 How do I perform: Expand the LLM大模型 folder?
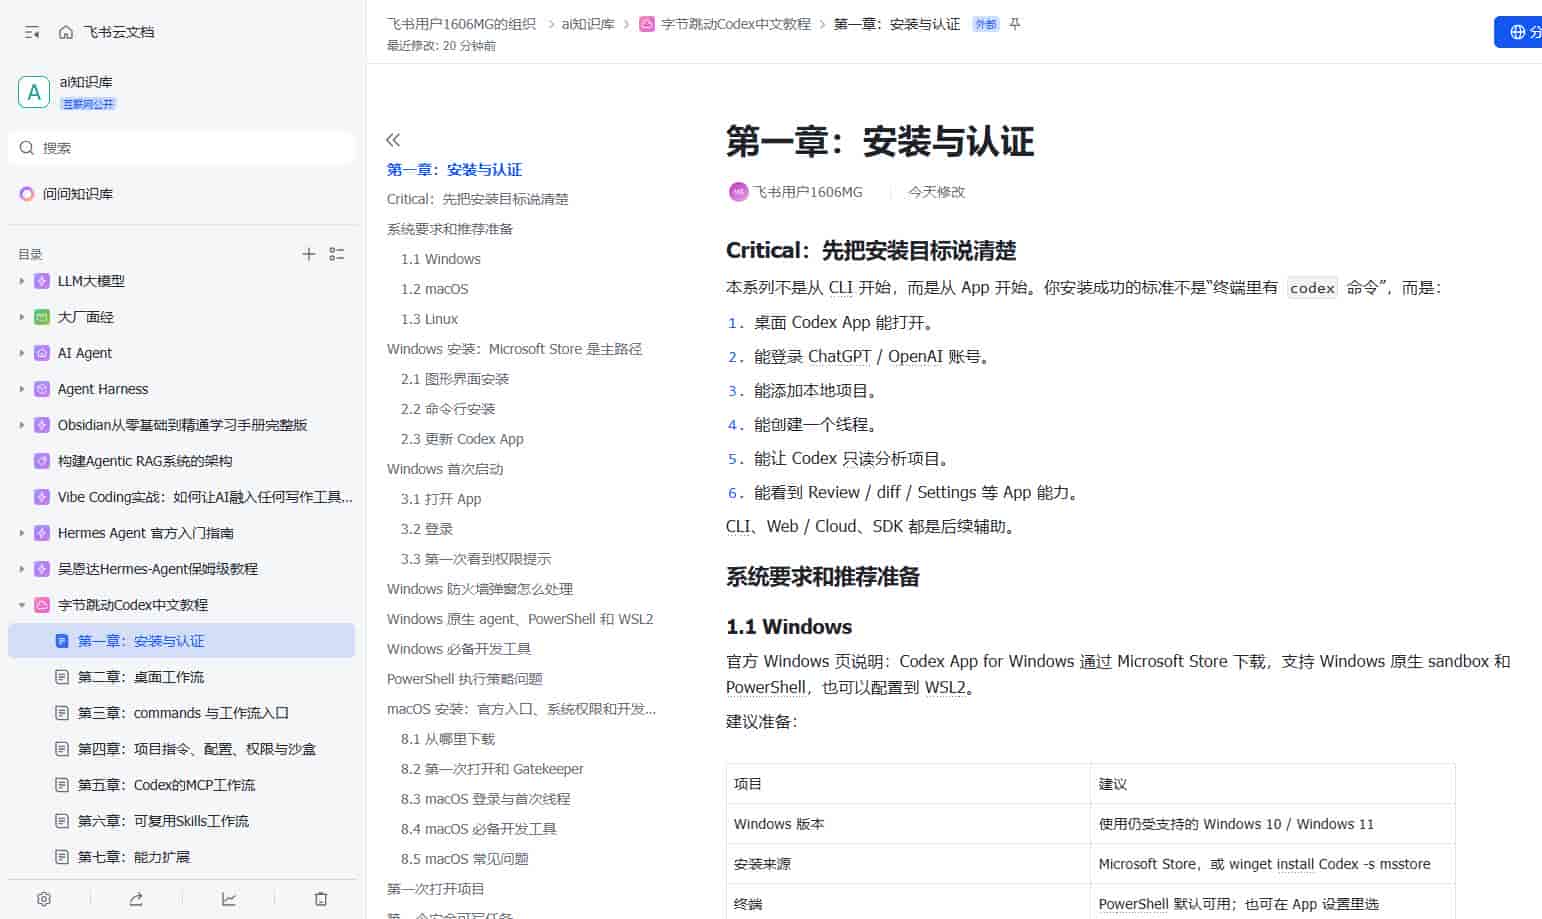(22, 282)
